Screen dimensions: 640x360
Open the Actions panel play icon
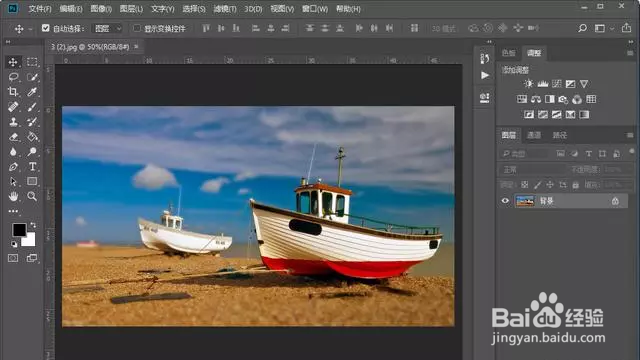tap(484, 75)
